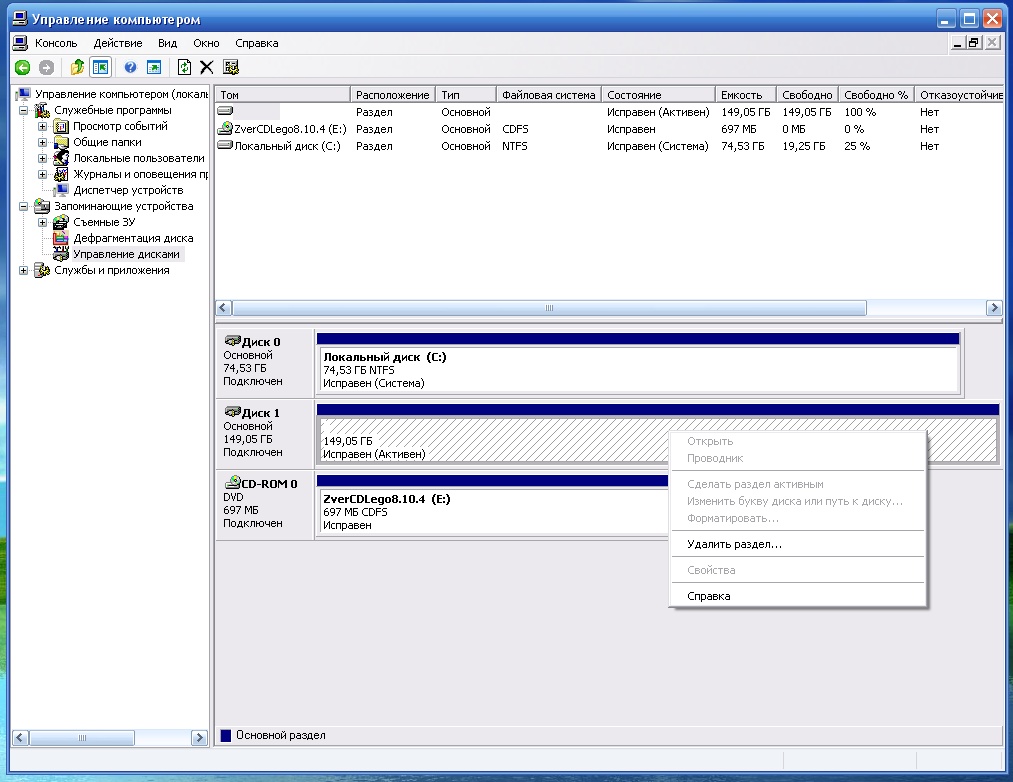Expand the Общие папки tree node
This screenshot has height=782, width=1013.
[43, 142]
